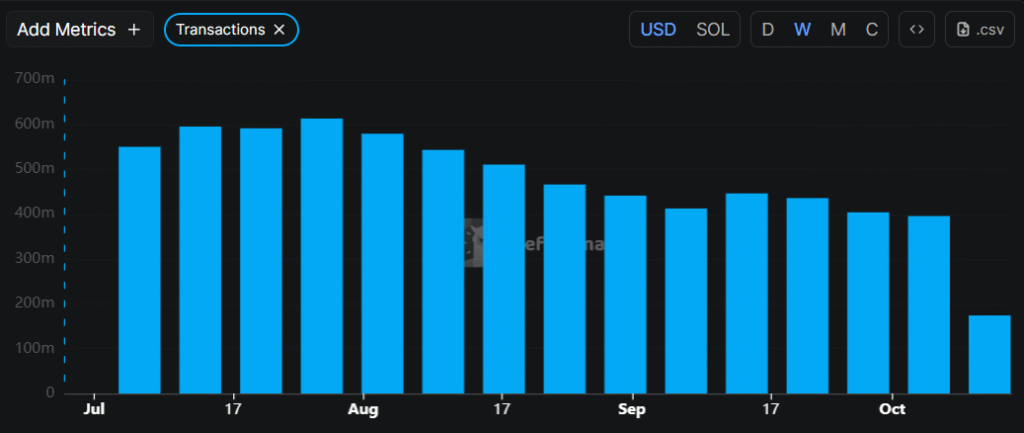Switch denomination to SOL
This screenshot has width=1024, height=433.
pos(713,30)
